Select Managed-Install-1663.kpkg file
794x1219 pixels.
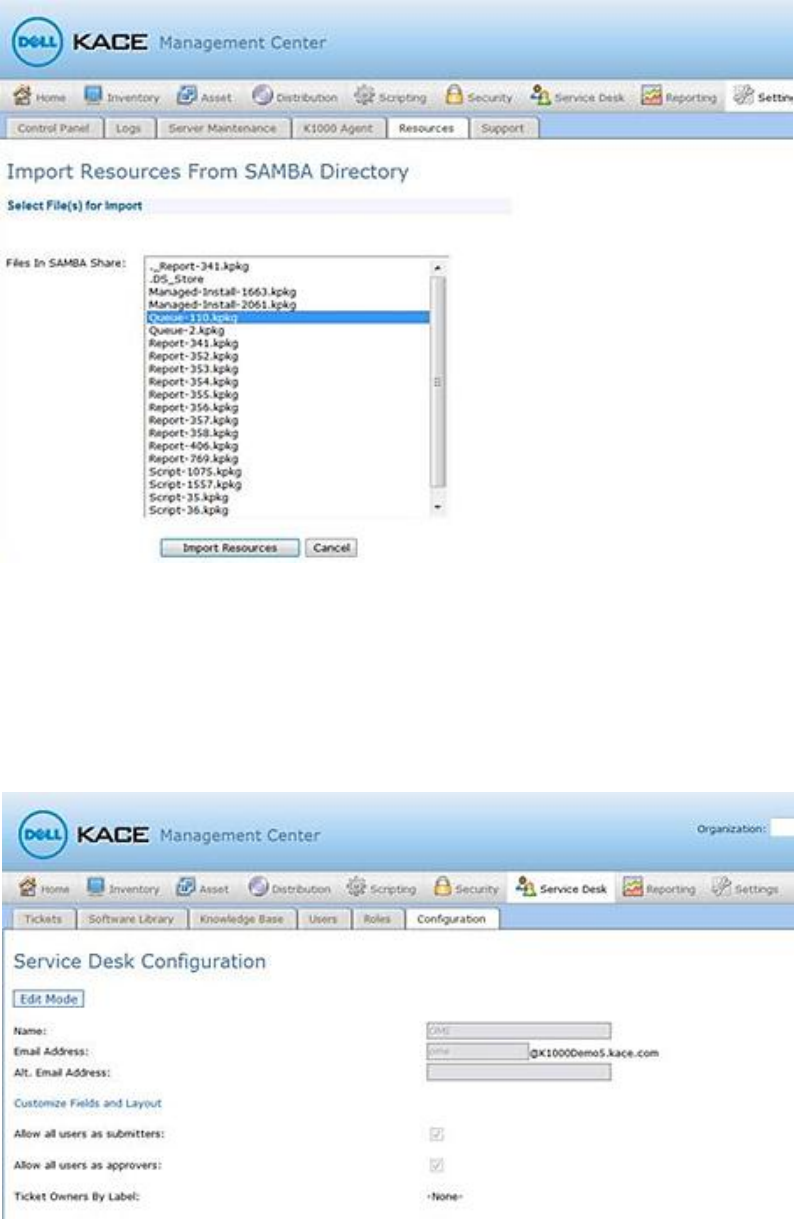pos(288,291)
